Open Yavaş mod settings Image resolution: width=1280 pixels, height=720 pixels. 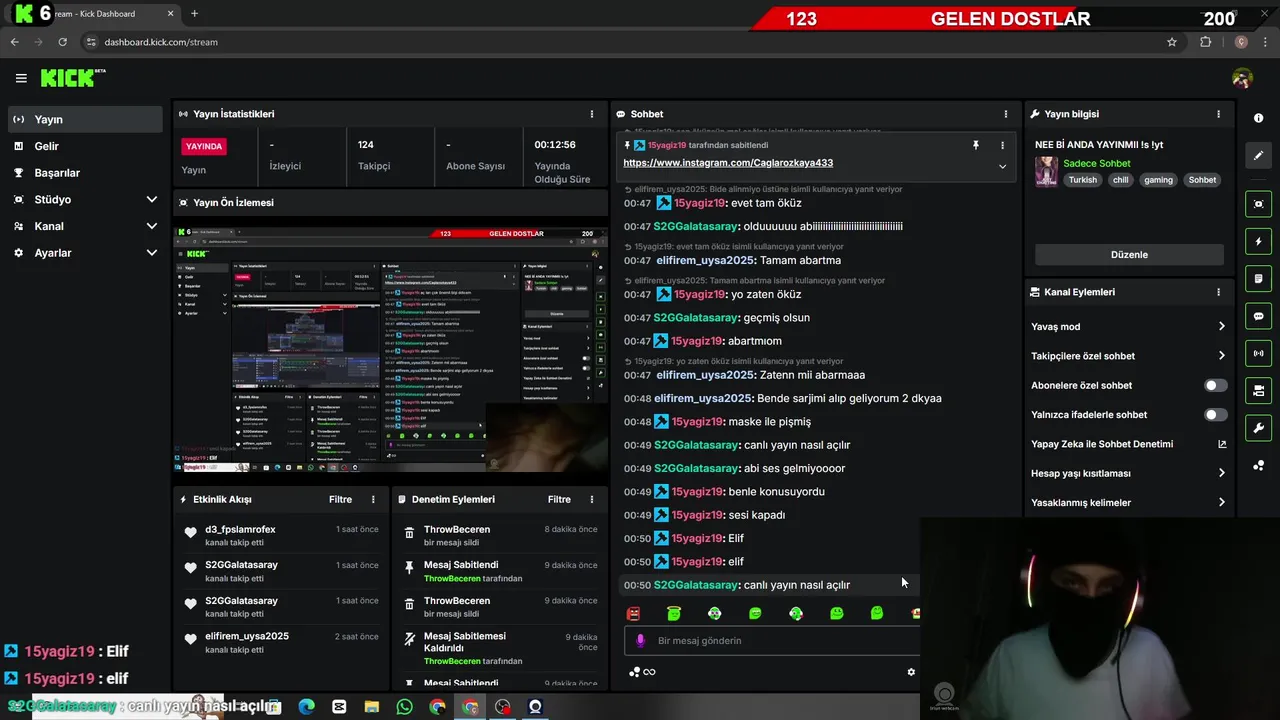(1128, 326)
